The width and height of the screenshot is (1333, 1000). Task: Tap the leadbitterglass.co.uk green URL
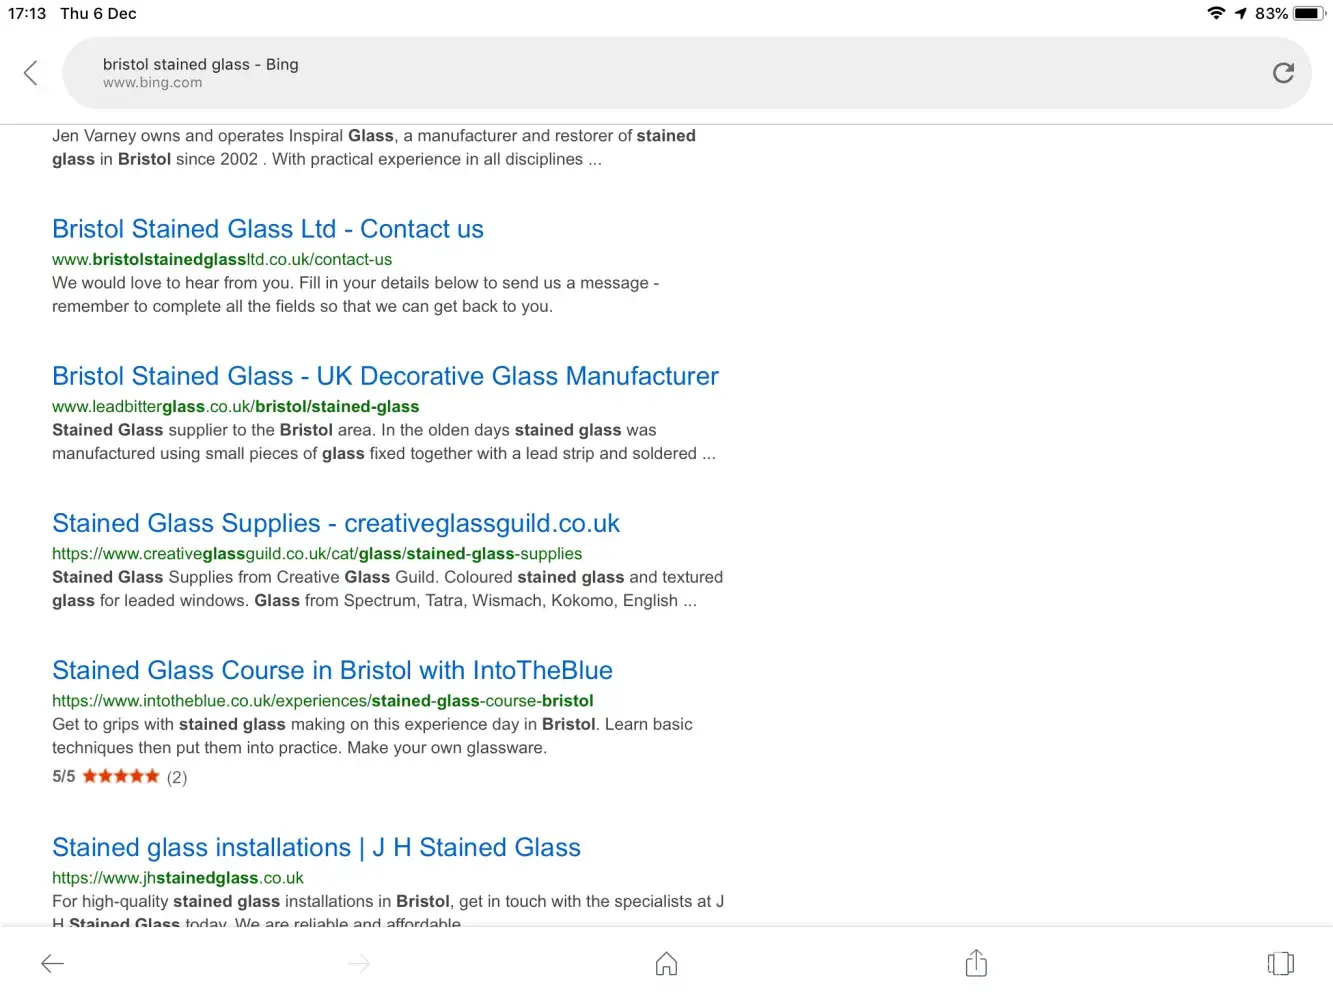point(235,406)
